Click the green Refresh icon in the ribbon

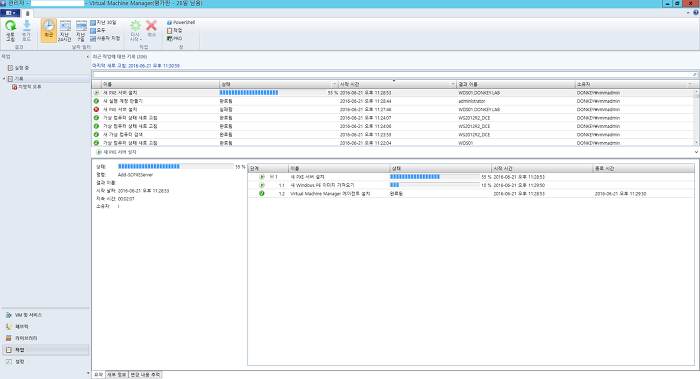(x=10, y=26)
